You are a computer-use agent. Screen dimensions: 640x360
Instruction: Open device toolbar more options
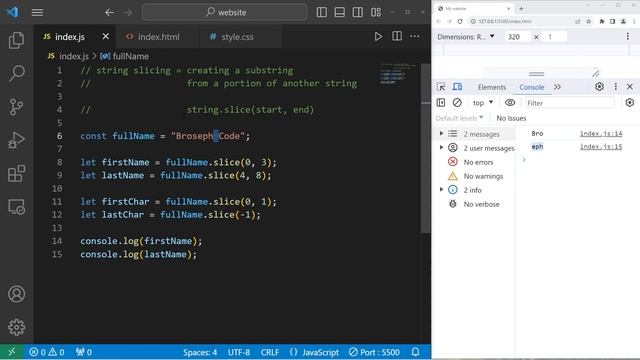(x=627, y=37)
